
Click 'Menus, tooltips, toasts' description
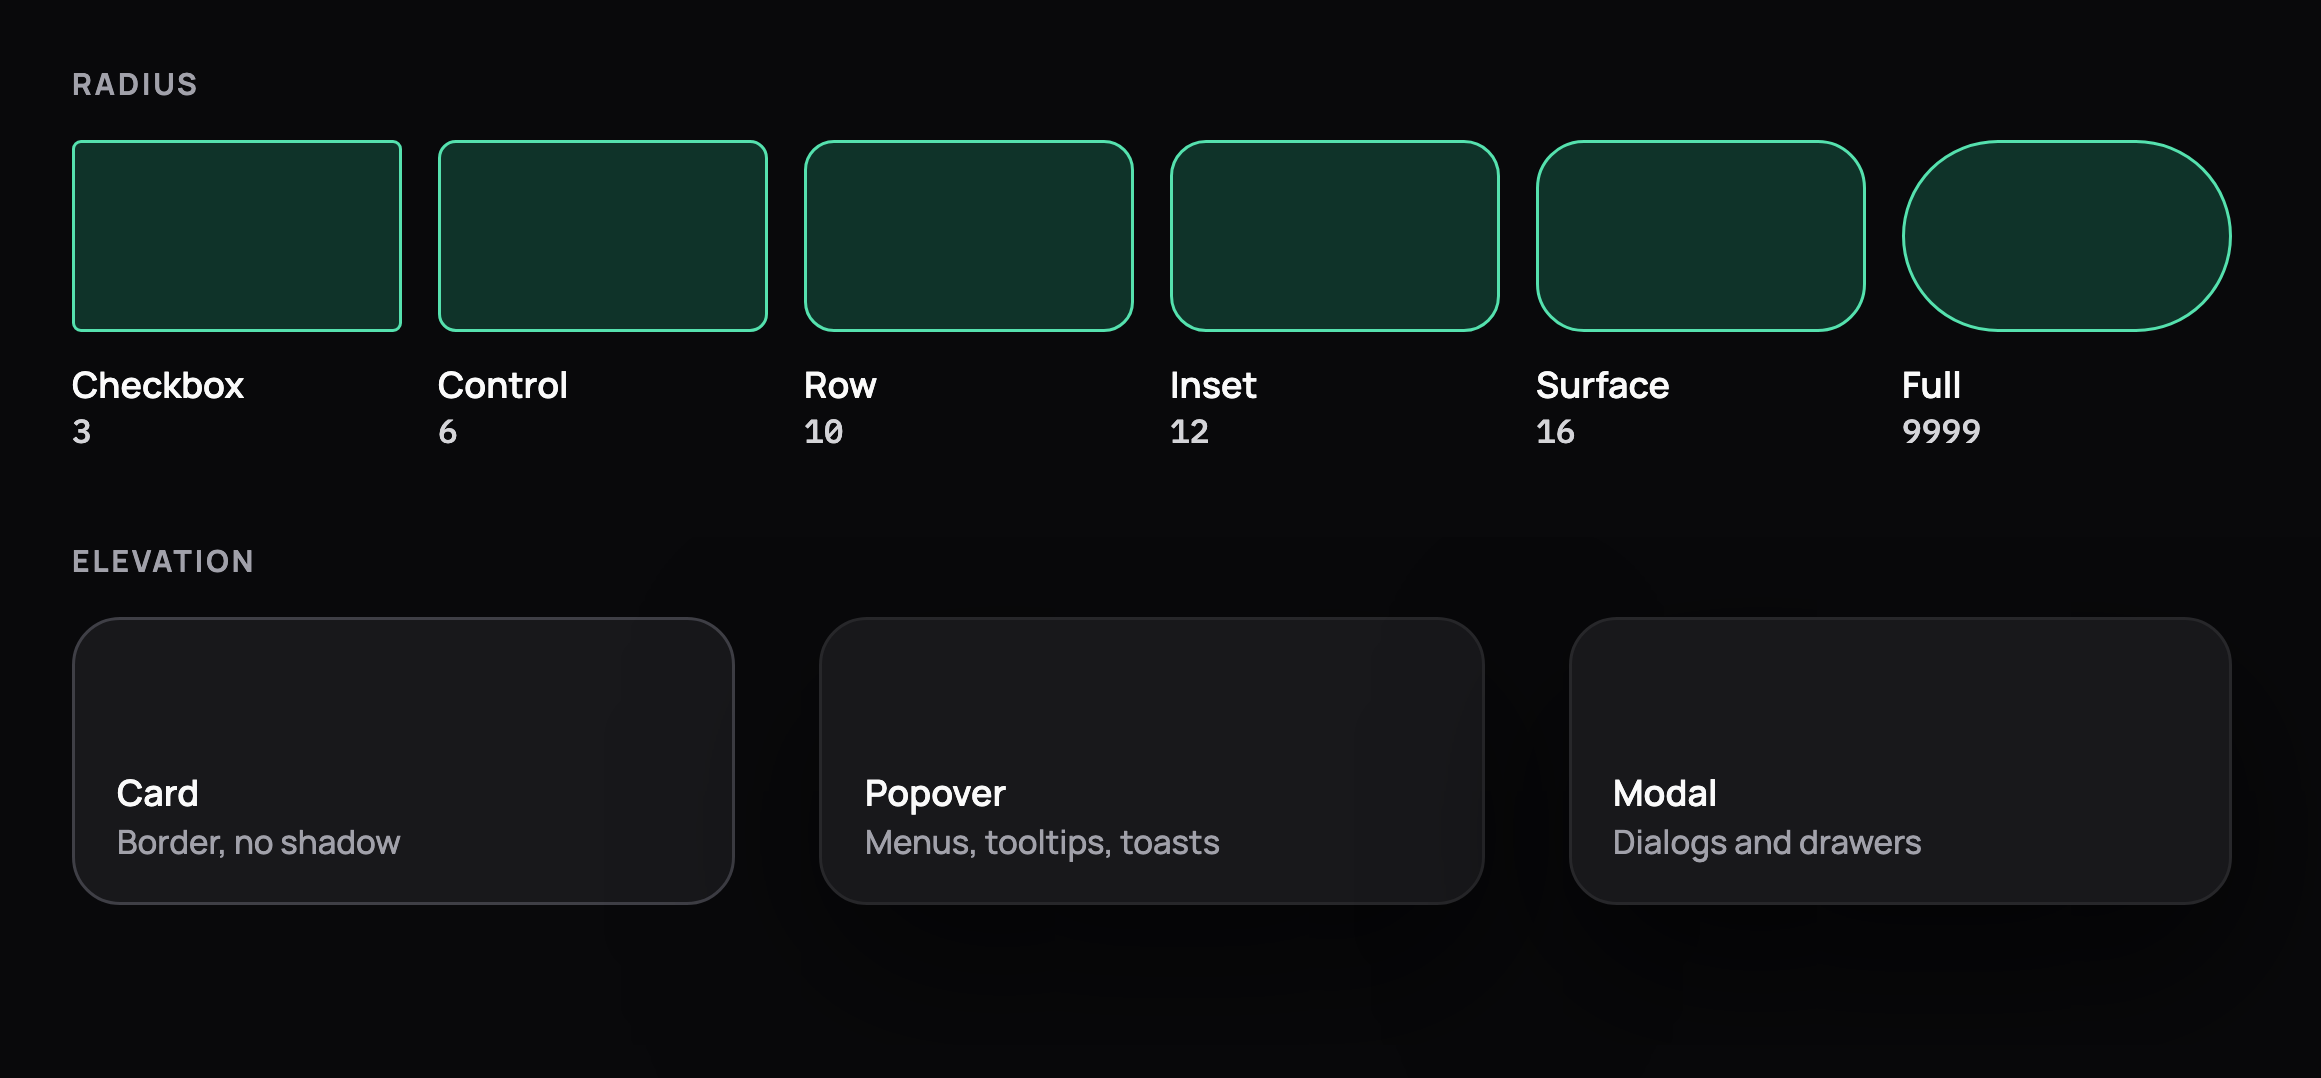pos(1042,843)
